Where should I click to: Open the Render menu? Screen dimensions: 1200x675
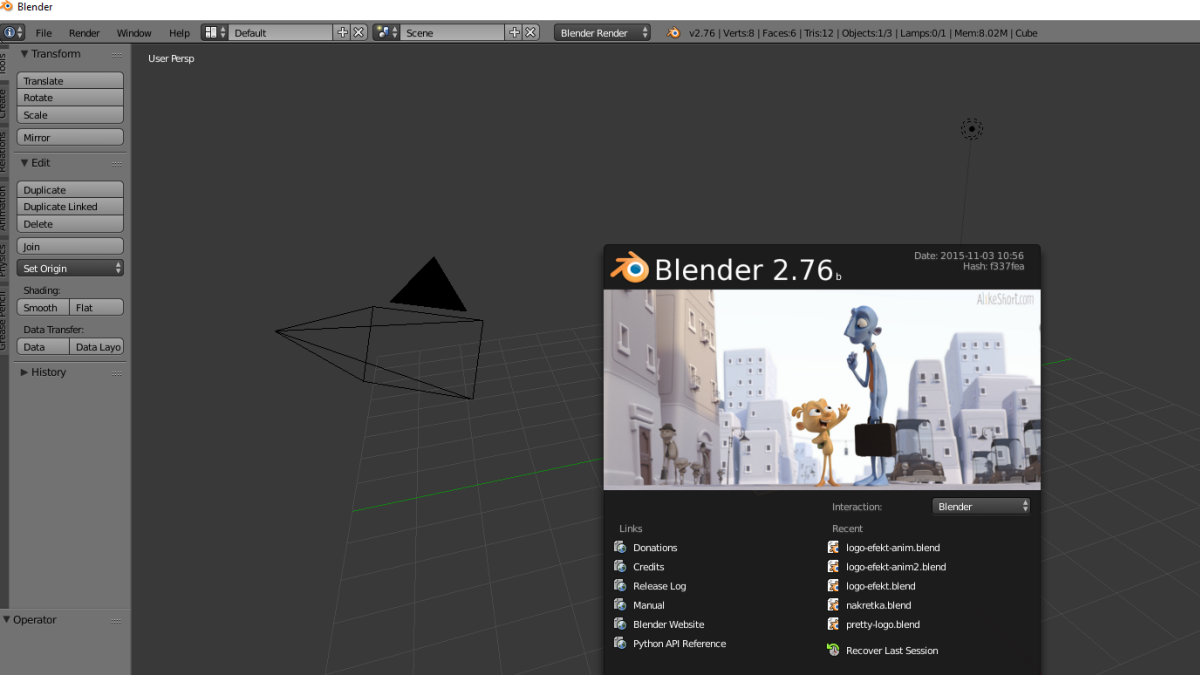[84, 32]
